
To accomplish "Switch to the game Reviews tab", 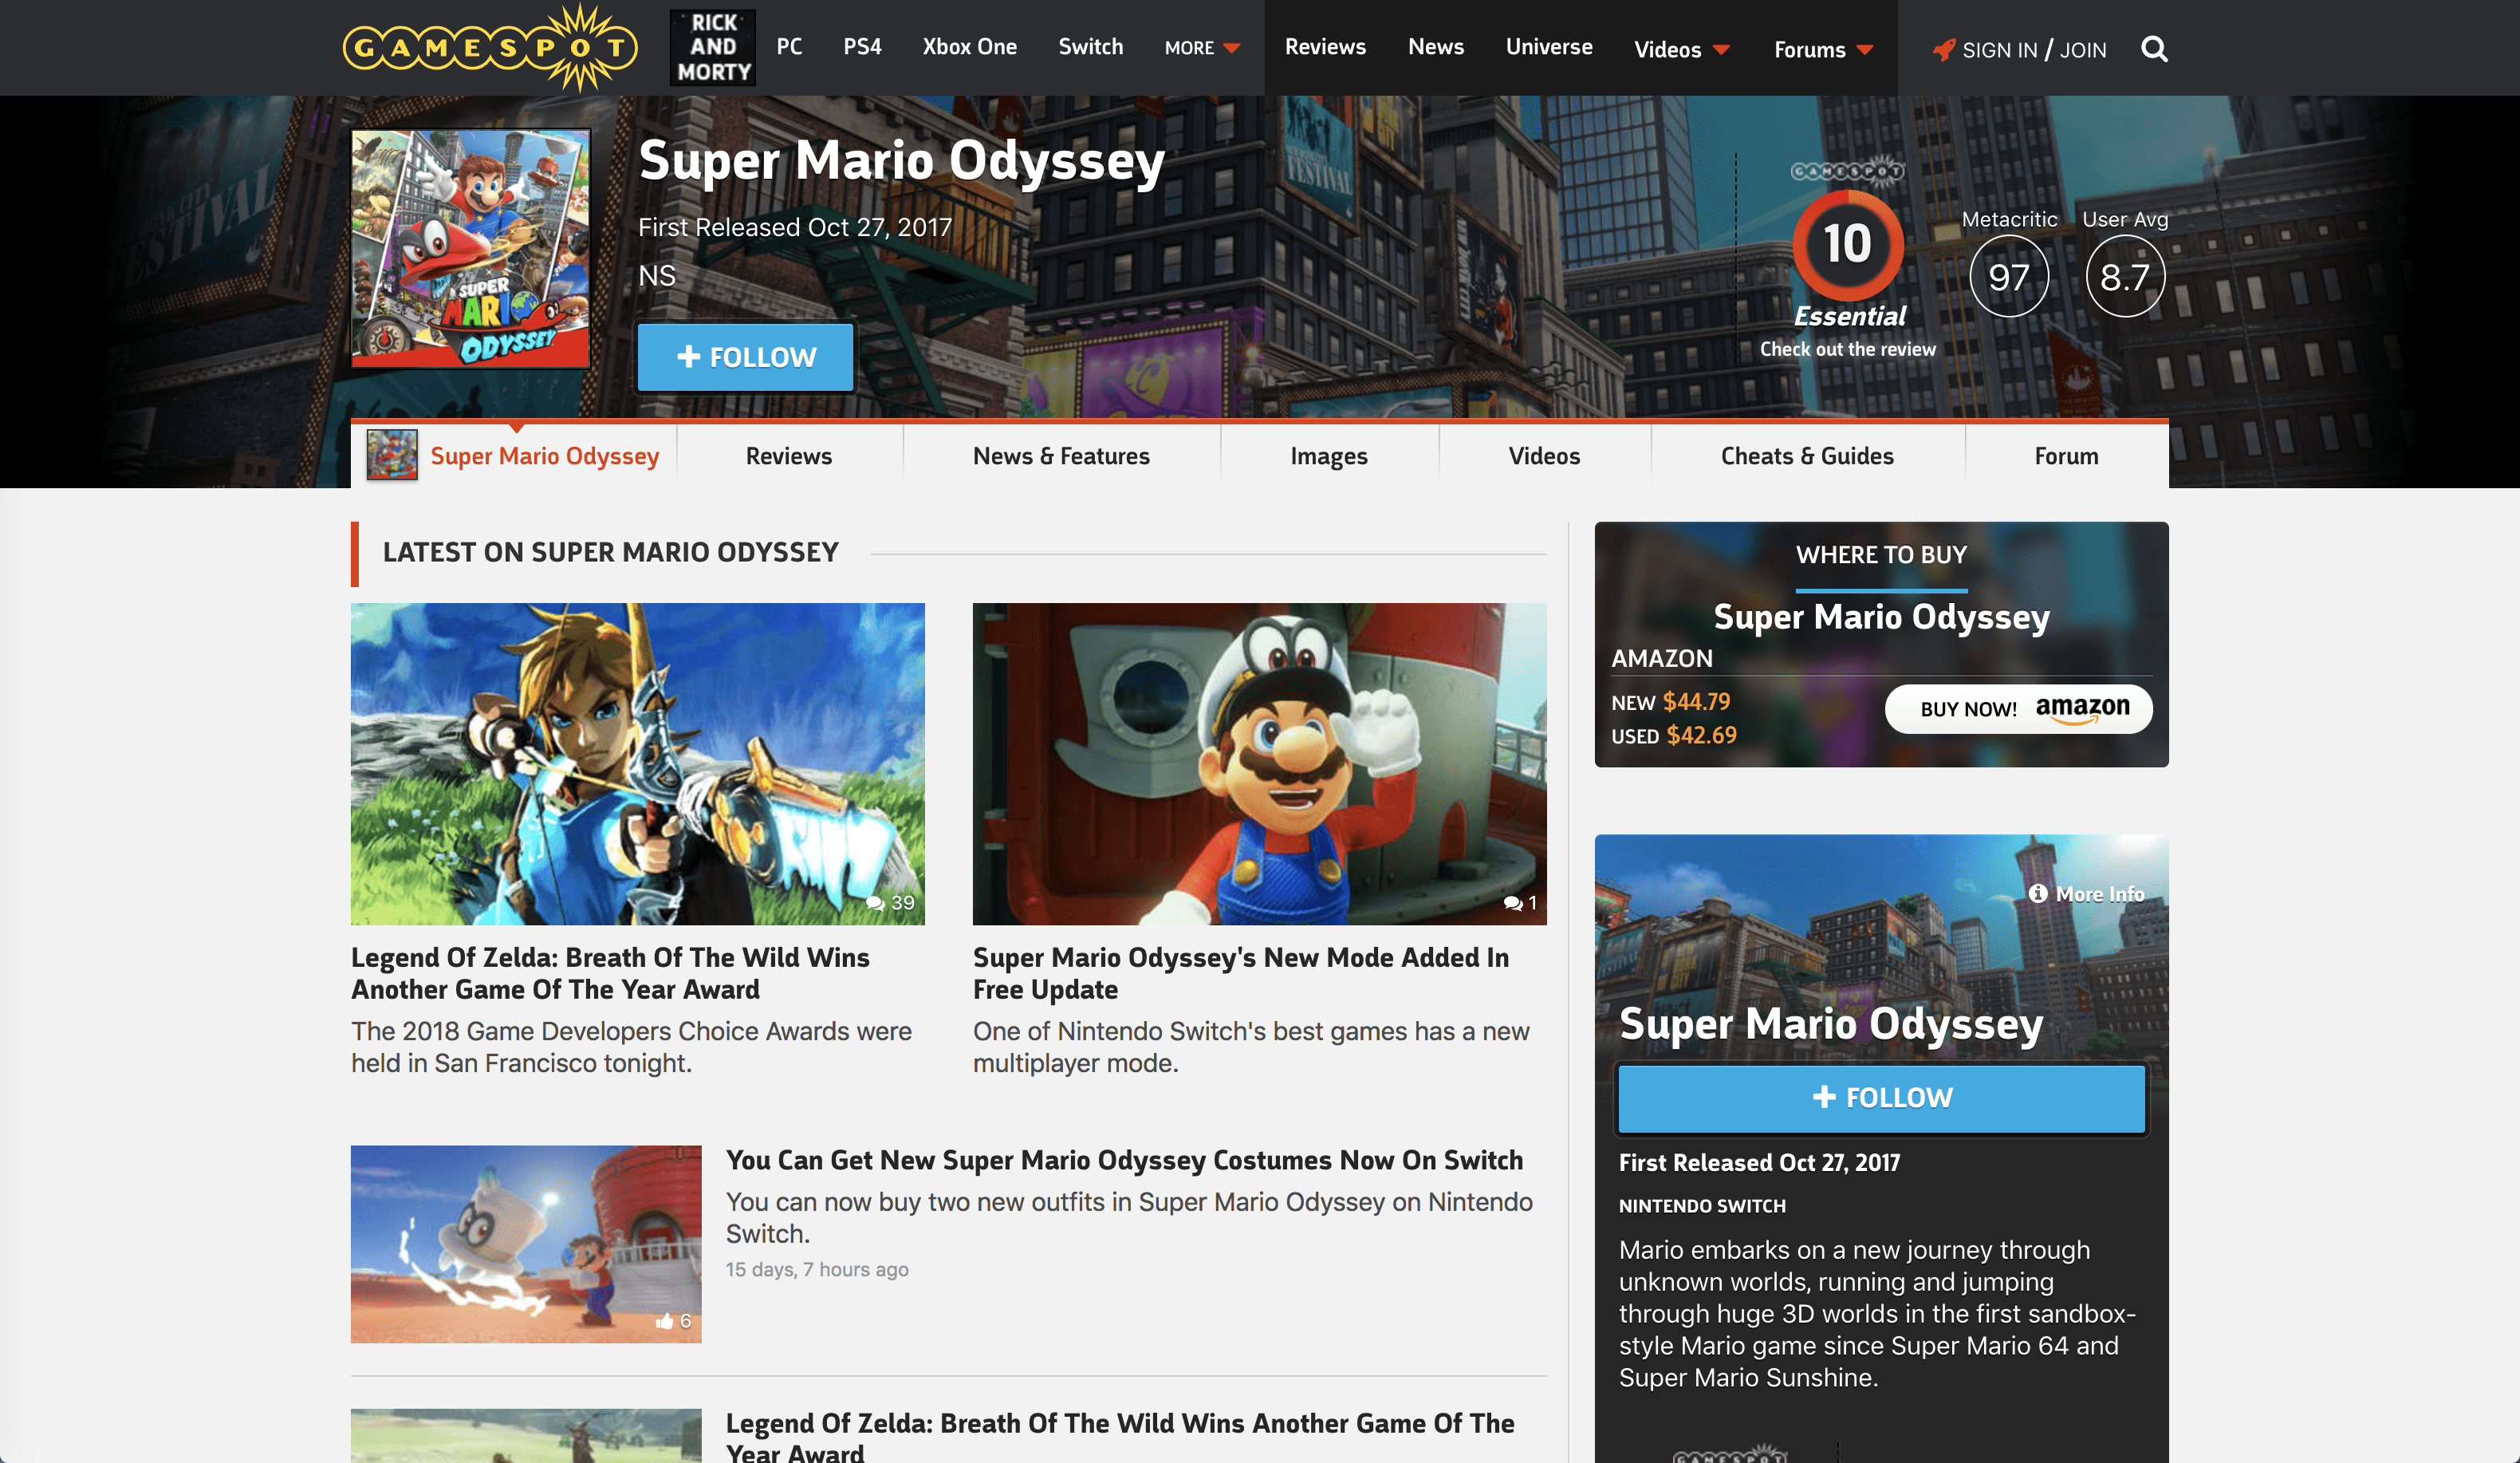I will pos(789,455).
